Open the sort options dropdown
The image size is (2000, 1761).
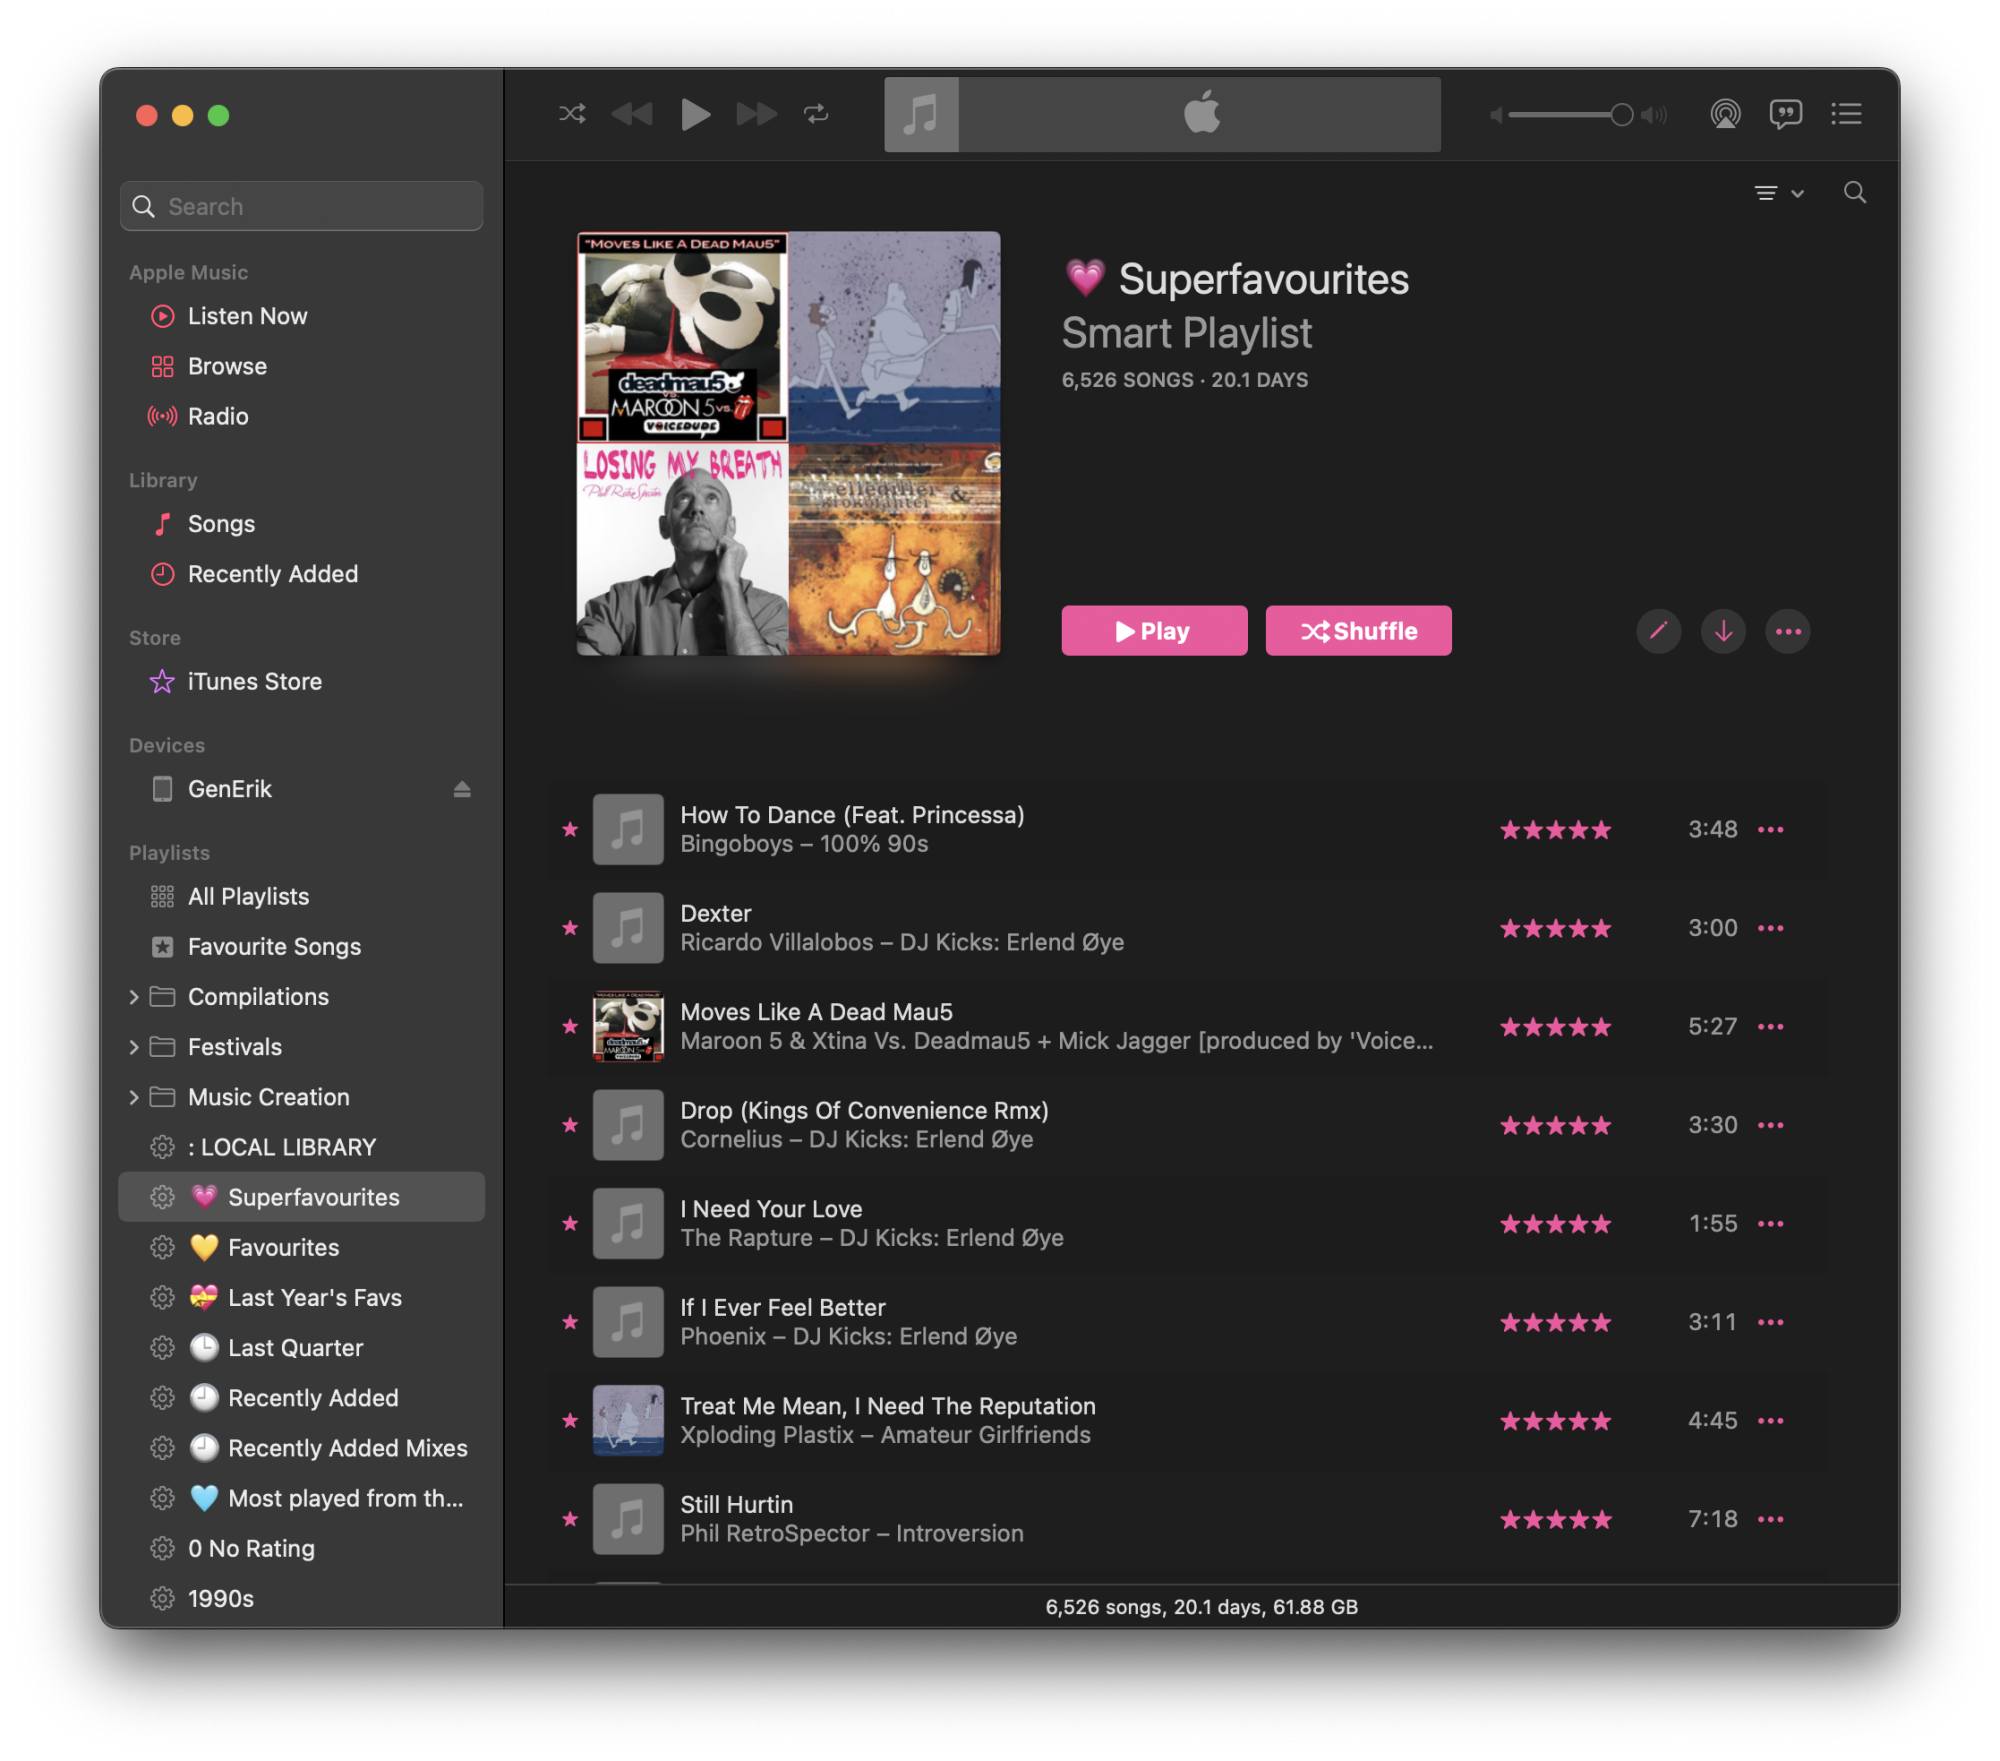[1779, 193]
